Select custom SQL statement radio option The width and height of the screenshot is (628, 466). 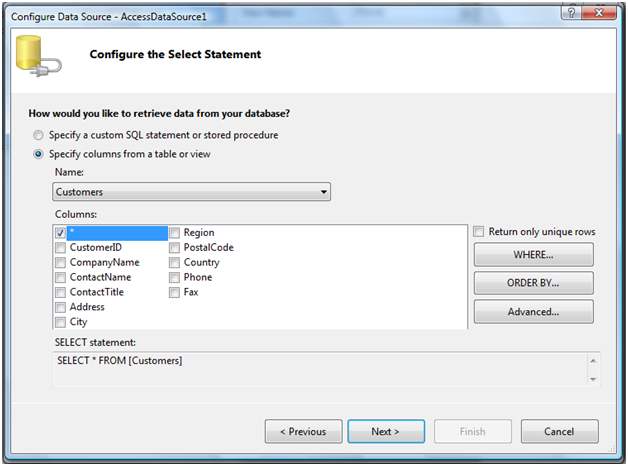click(38, 135)
